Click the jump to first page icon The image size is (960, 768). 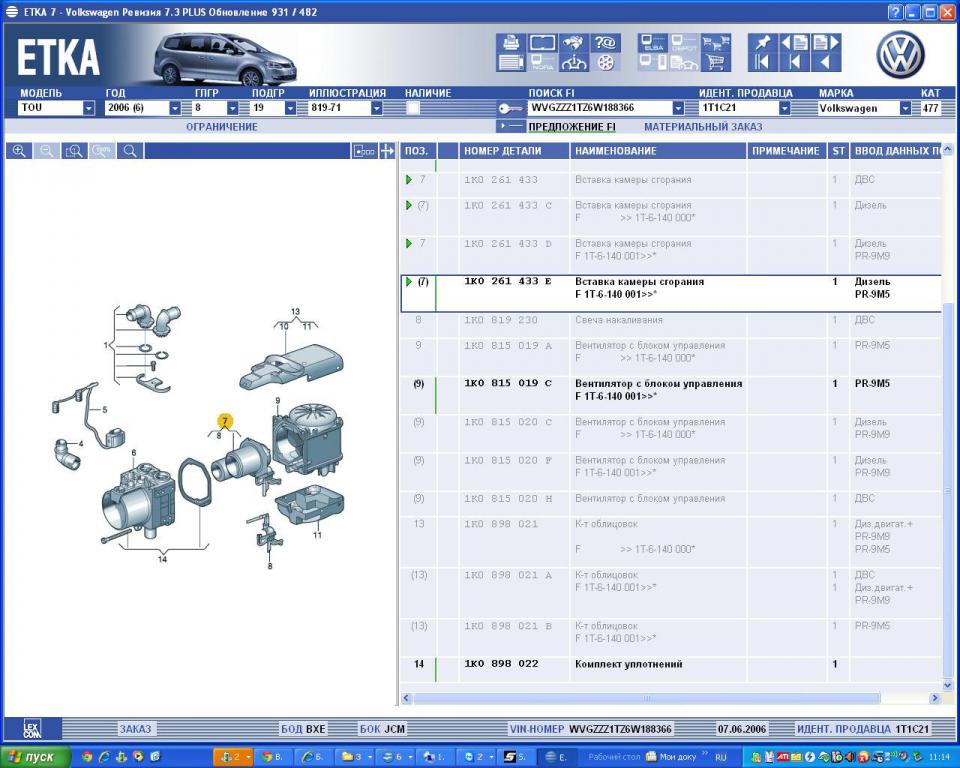coord(762,62)
